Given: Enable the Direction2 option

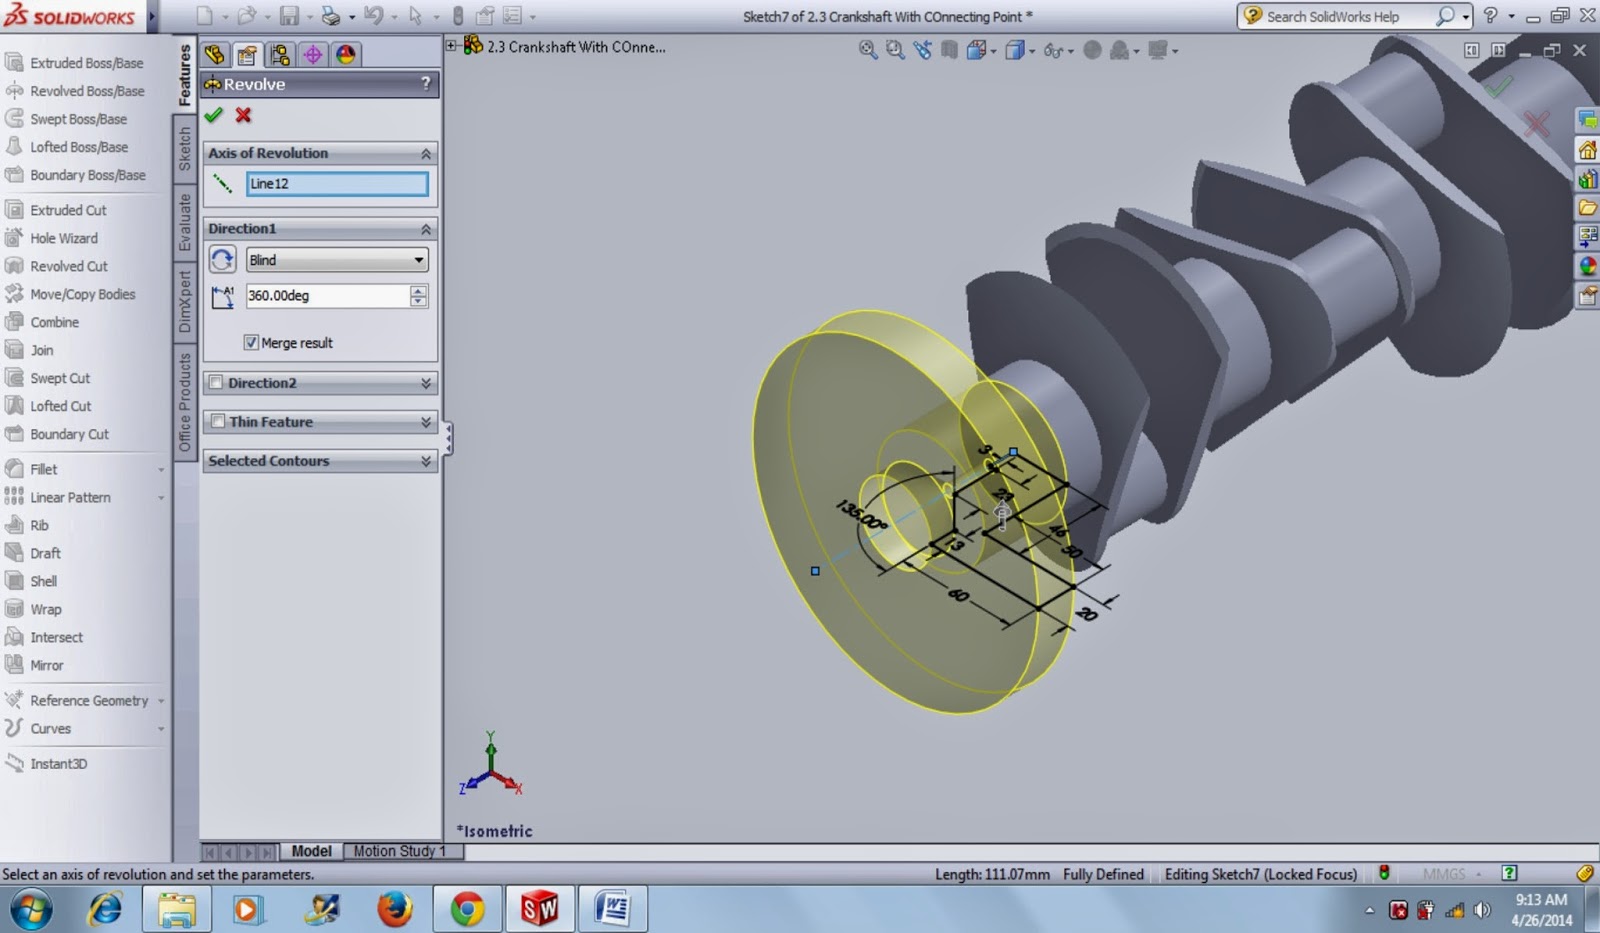Looking at the screenshot, I should 217,382.
